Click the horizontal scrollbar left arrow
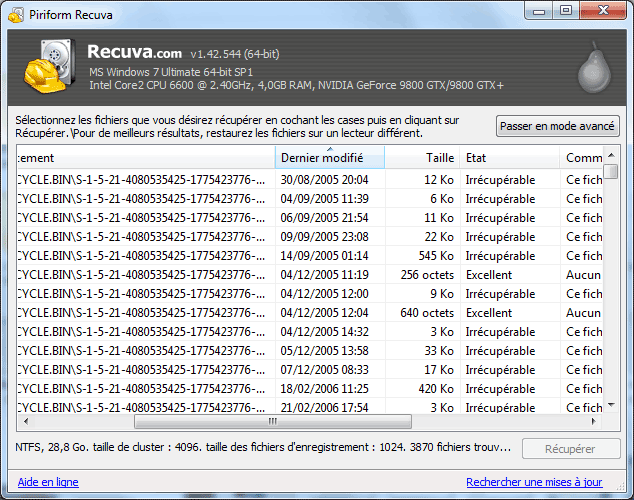The image size is (634, 500). point(26,421)
